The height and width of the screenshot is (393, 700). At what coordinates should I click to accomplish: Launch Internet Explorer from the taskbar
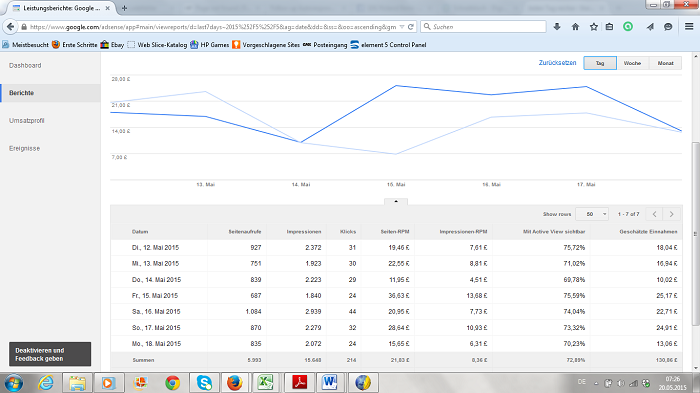(46, 383)
